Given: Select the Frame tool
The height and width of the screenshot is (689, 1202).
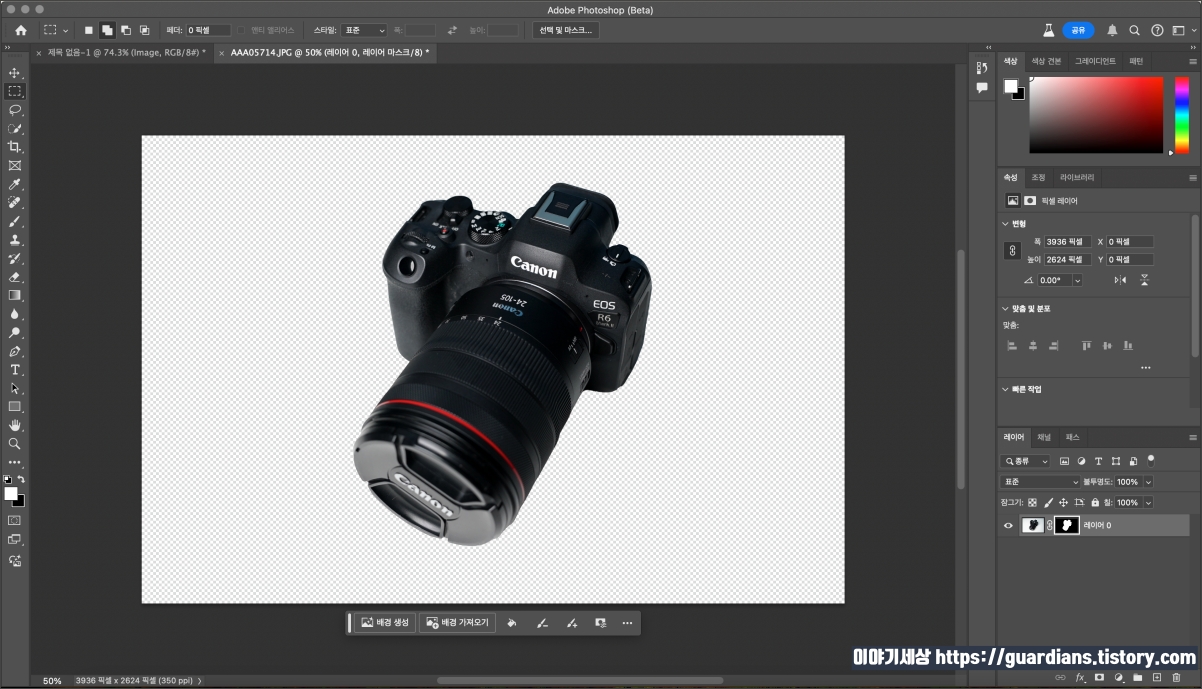Looking at the screenshot, I should 15,166.
